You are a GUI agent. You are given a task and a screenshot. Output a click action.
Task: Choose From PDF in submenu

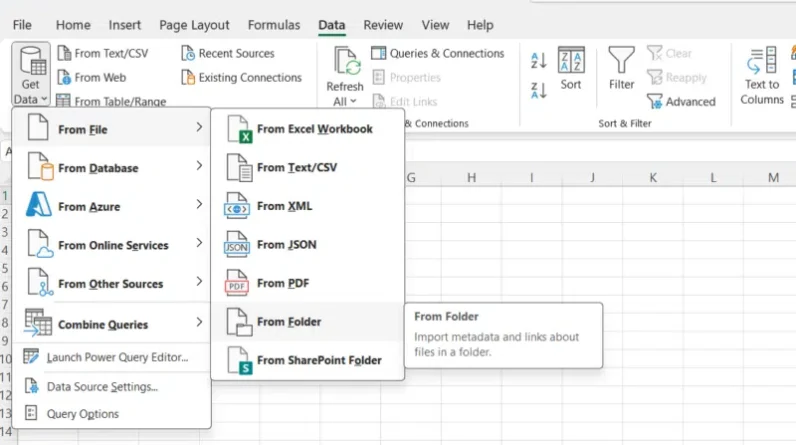click(x=308, y=283)
